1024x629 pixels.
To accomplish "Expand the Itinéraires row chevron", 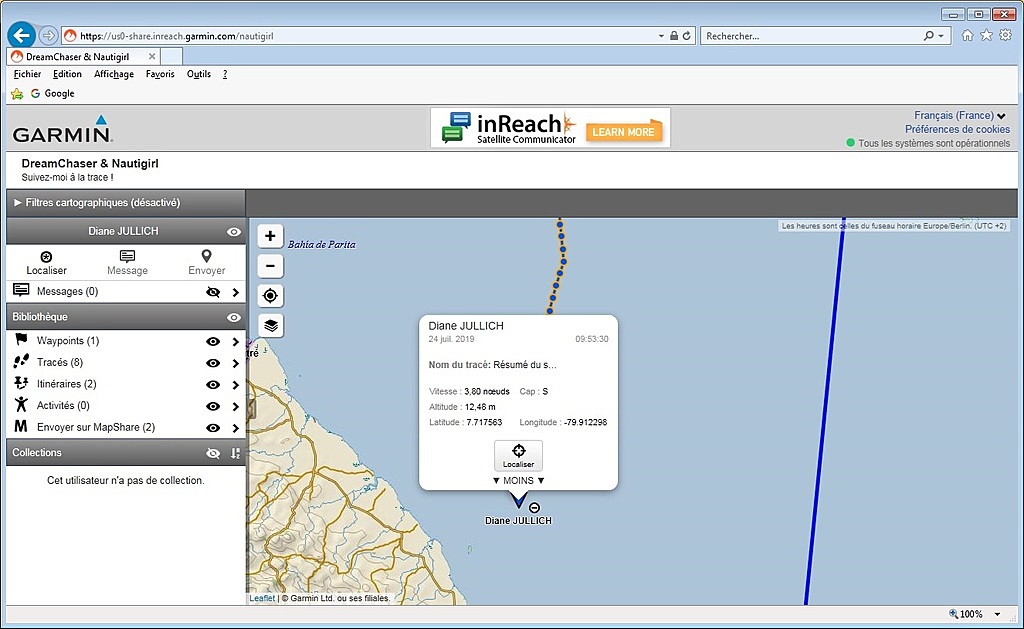I will pyautogui.click(x=236, y=385).
